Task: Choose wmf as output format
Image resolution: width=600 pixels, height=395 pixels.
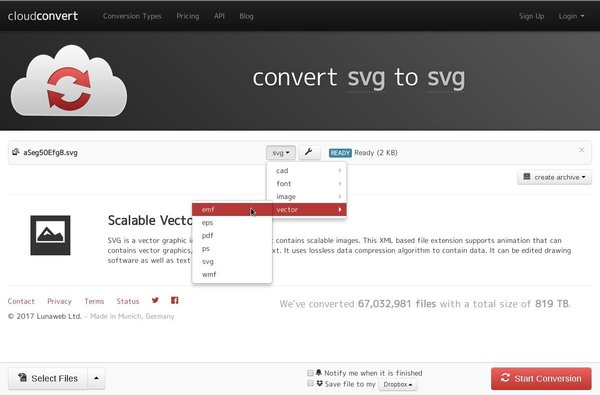Action: [232, 274]
